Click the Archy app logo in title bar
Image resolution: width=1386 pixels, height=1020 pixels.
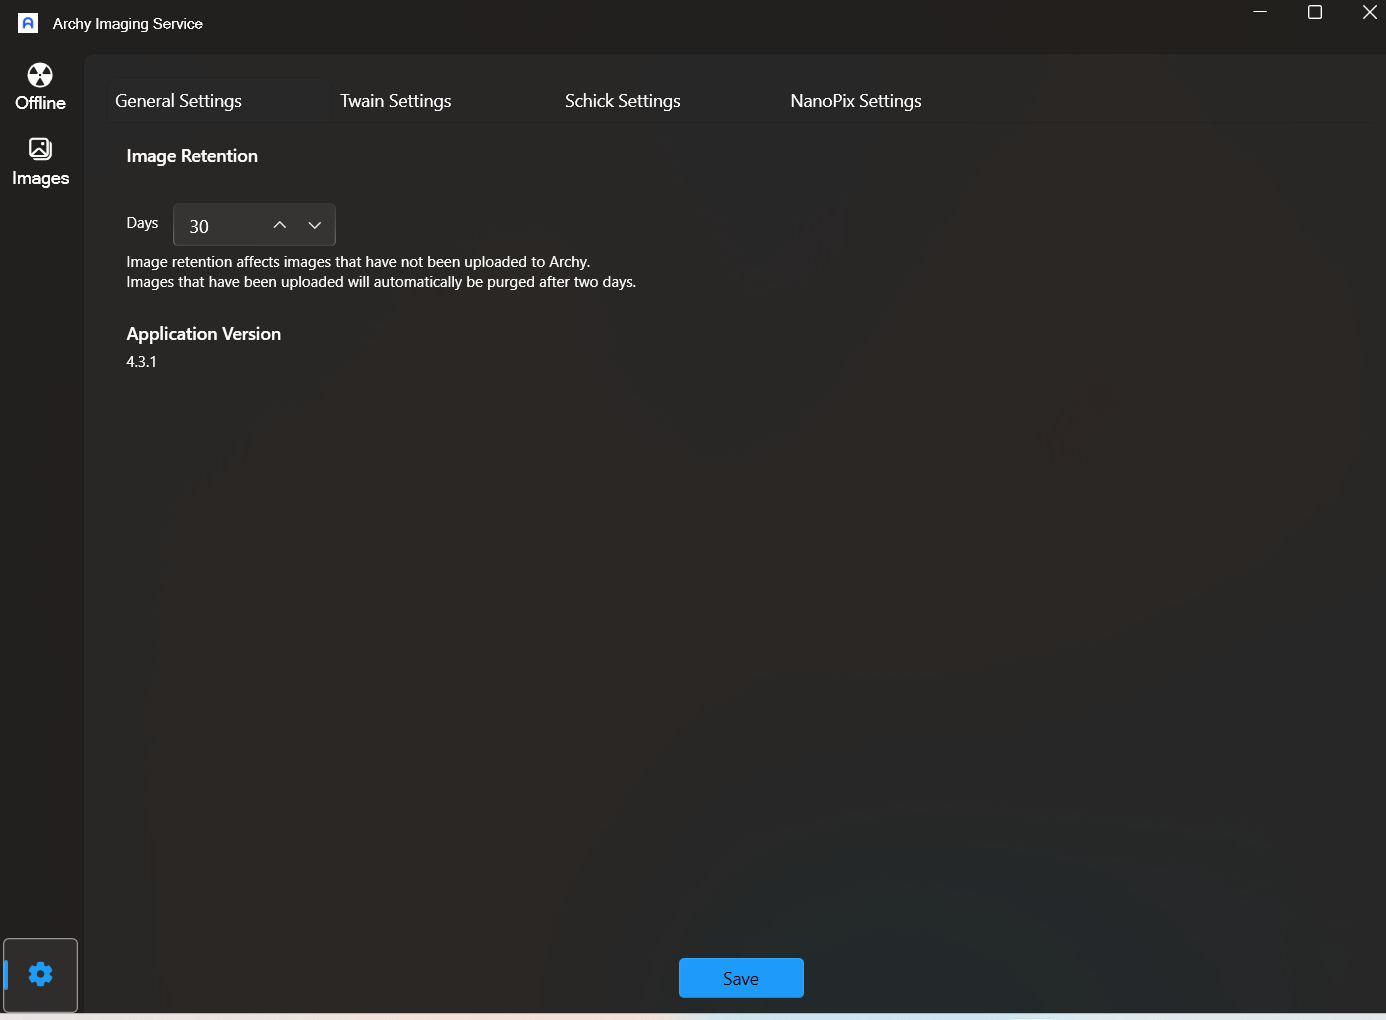28,23
